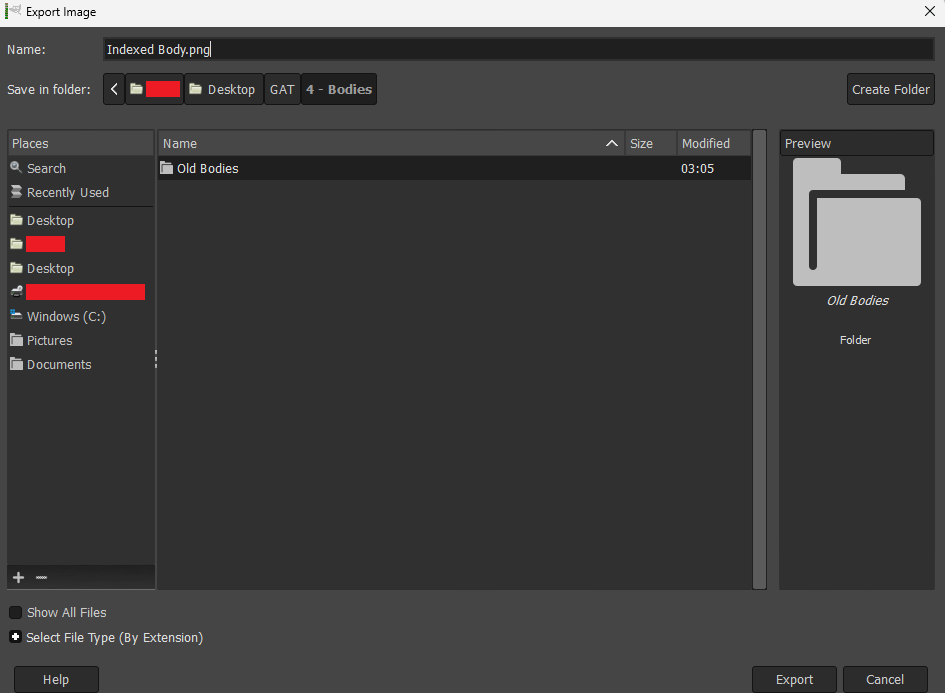This screenshot has width=945, height=693.
Task: Select the Windows (C:) drive icon
Action: [16, 316]
